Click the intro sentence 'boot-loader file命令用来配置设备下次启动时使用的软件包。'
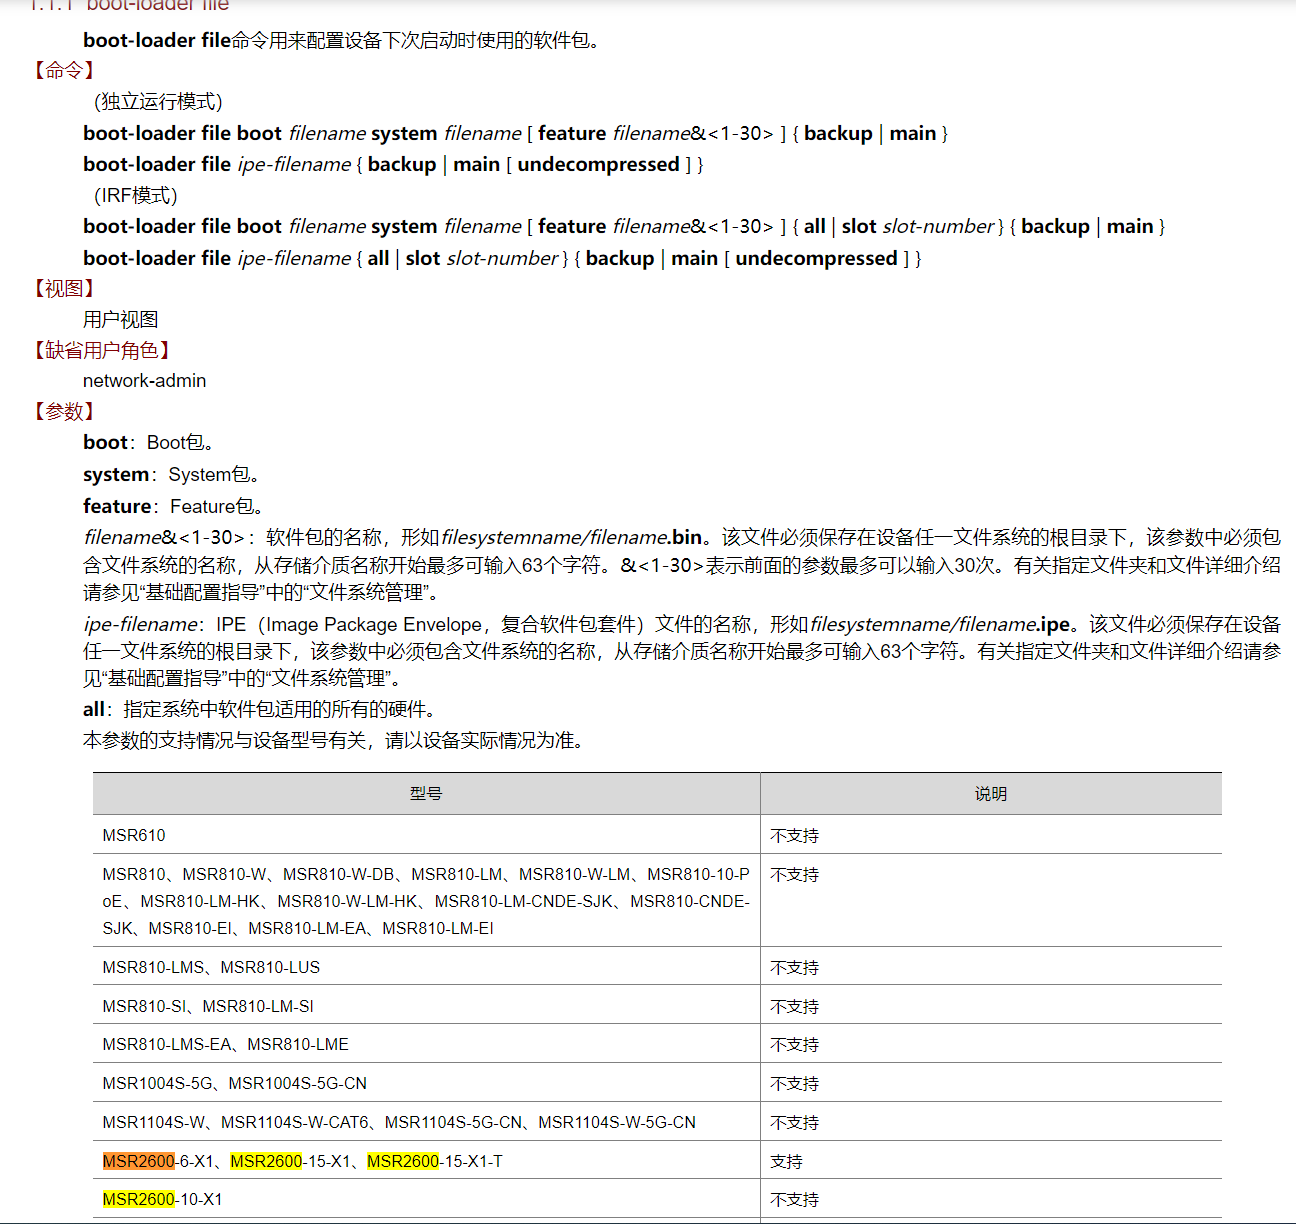This screenshot has width=1296, height=1224. (343, 40)
